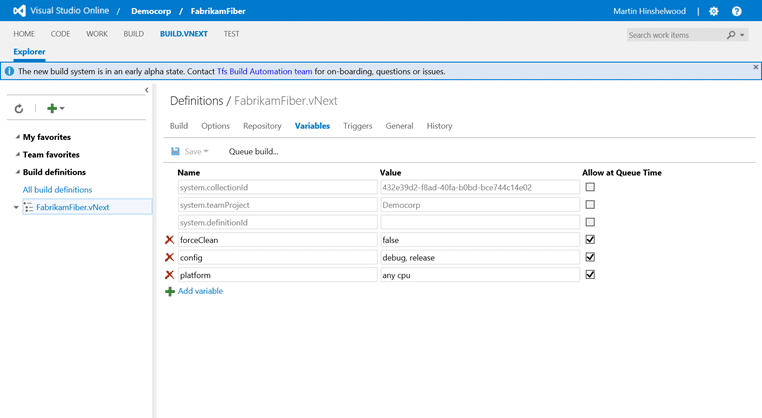Image resolution: width=762 pixels, height=418 pixels.
Task: Delete the config variable with red X
Action: (169, 257)
